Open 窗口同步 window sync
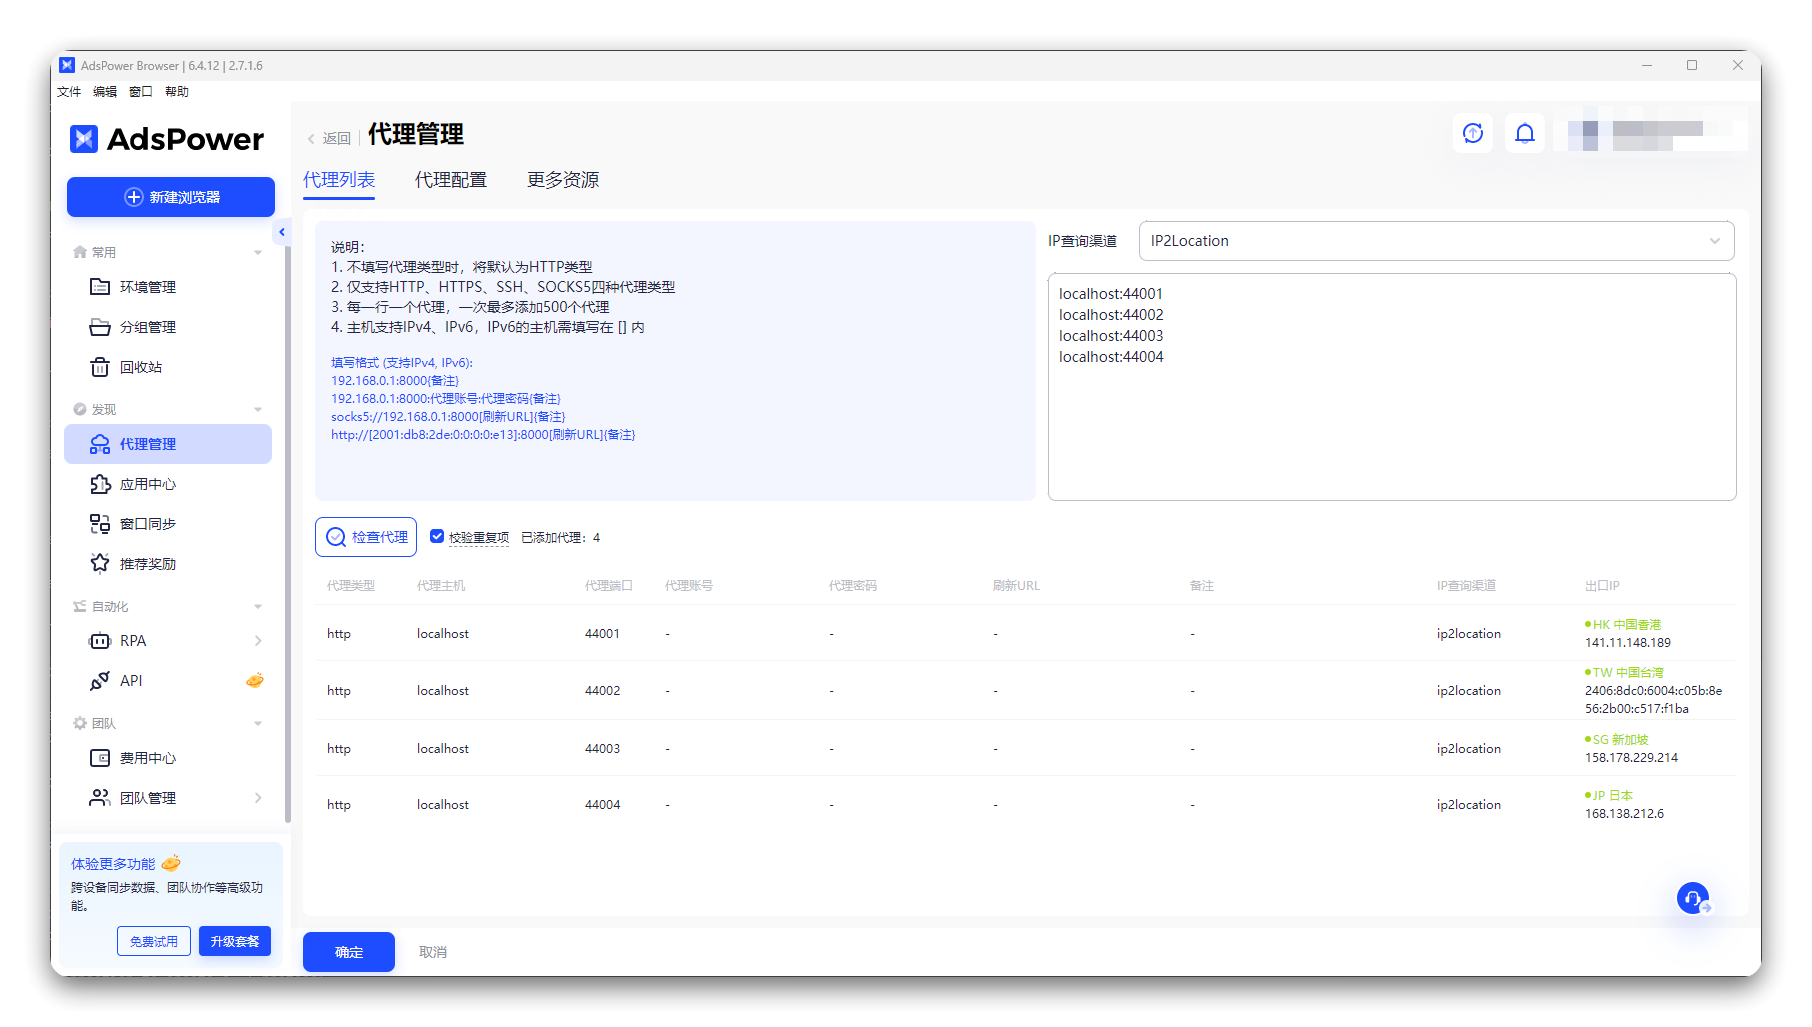This screenshot has width=1812, height=1027. point(148,524)
